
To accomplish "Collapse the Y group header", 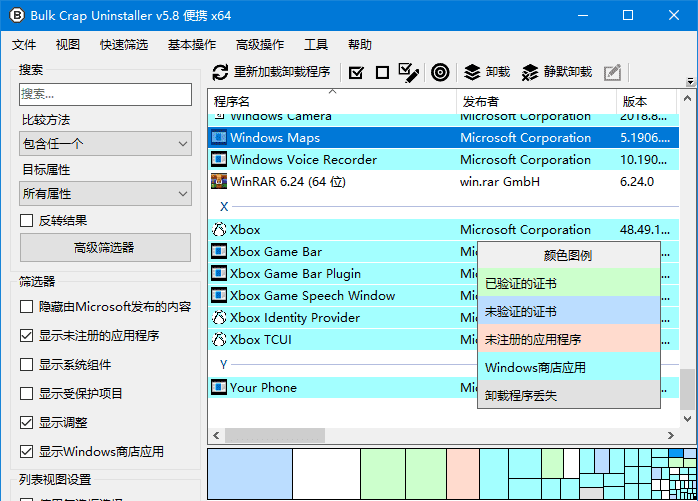I will pyautogui.click(x=223, y=365).
